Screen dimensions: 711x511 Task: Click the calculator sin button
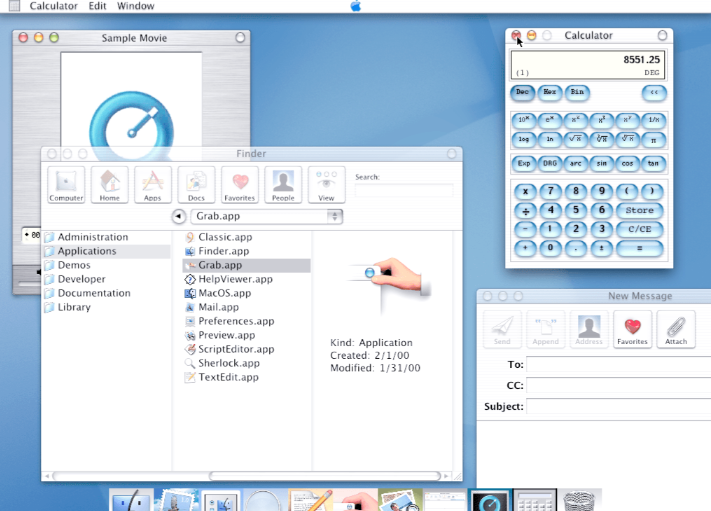601,163
